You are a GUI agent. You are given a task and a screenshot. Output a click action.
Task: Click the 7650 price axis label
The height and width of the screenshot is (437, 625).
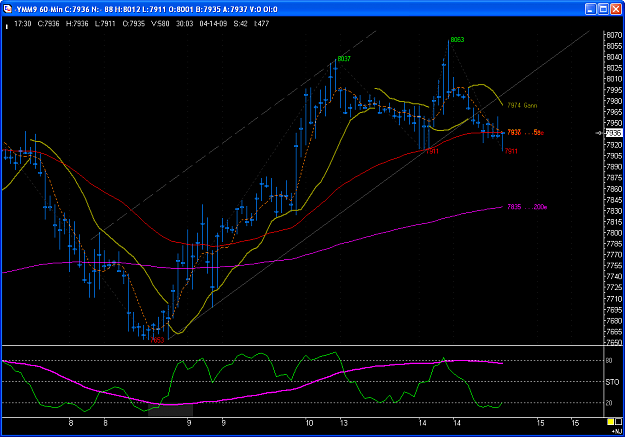tap(614, 342)
